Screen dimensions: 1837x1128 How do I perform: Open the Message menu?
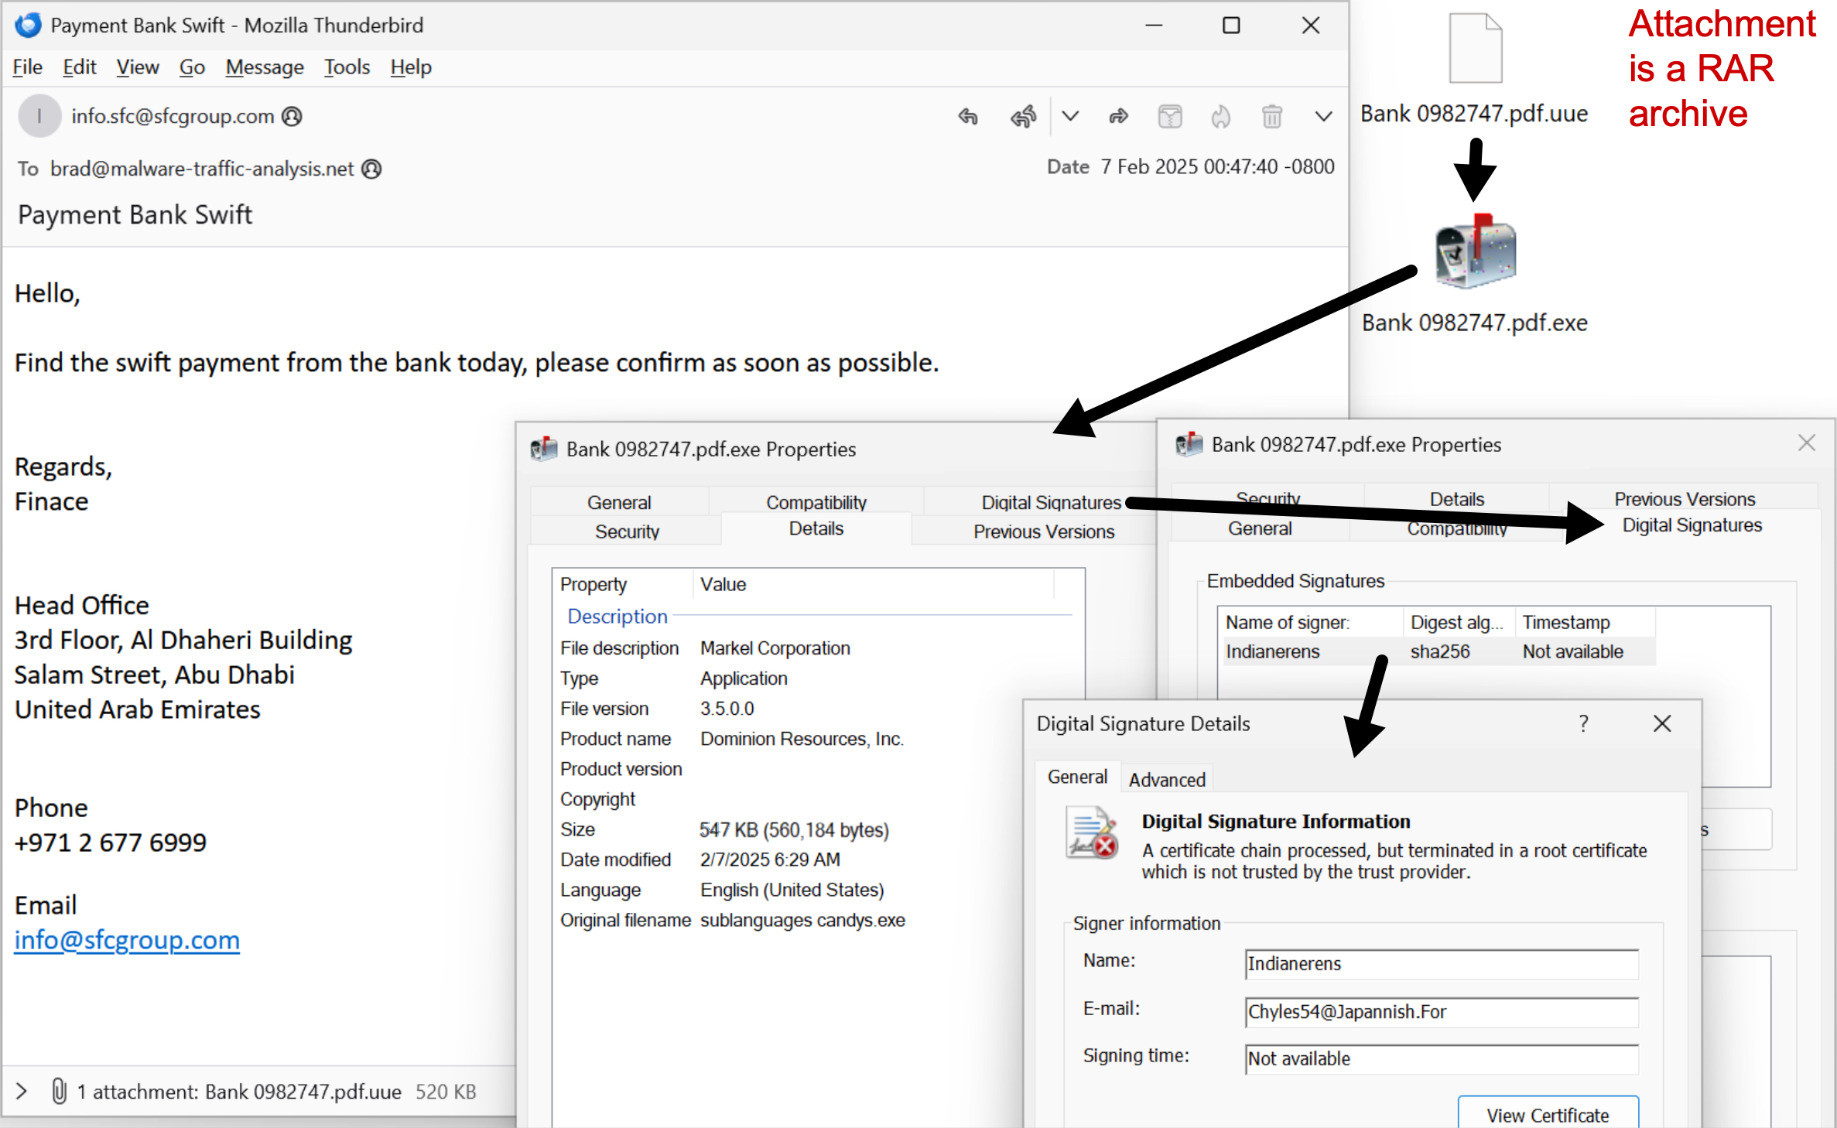pos(264,67)
